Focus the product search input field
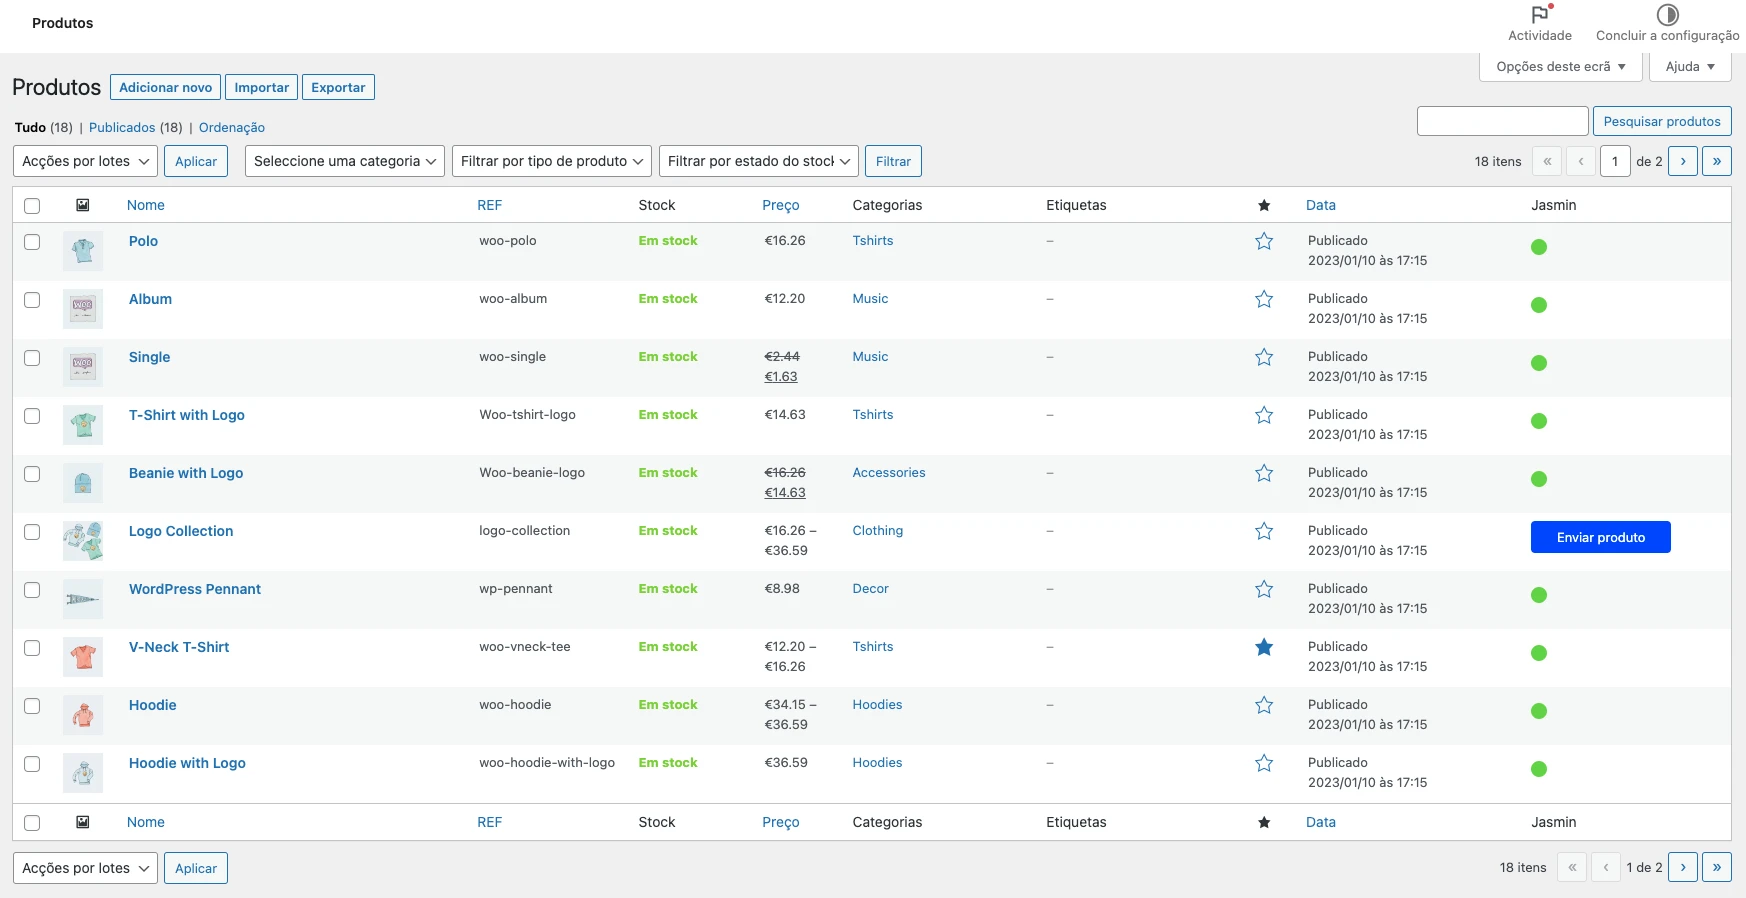 tap(1502, 122)
